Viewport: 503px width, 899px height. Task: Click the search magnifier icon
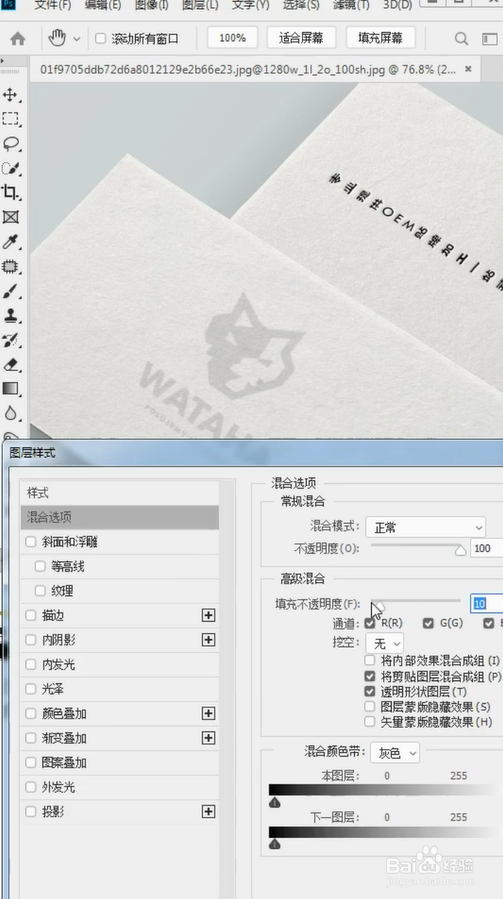click(461, 38)
